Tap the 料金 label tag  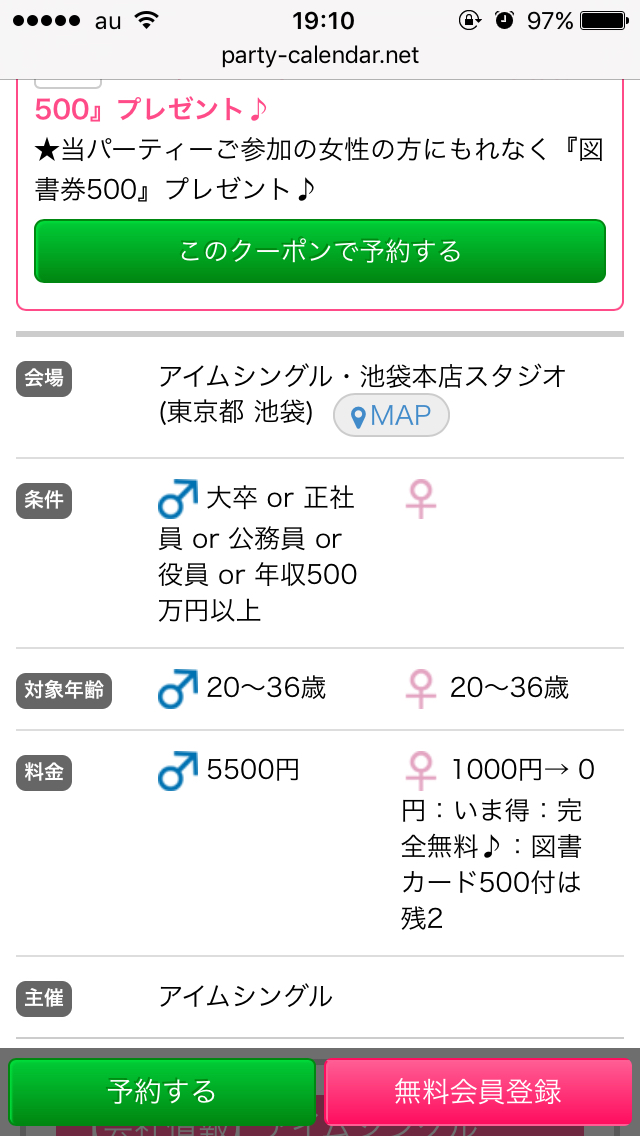[x=44, y=772]
